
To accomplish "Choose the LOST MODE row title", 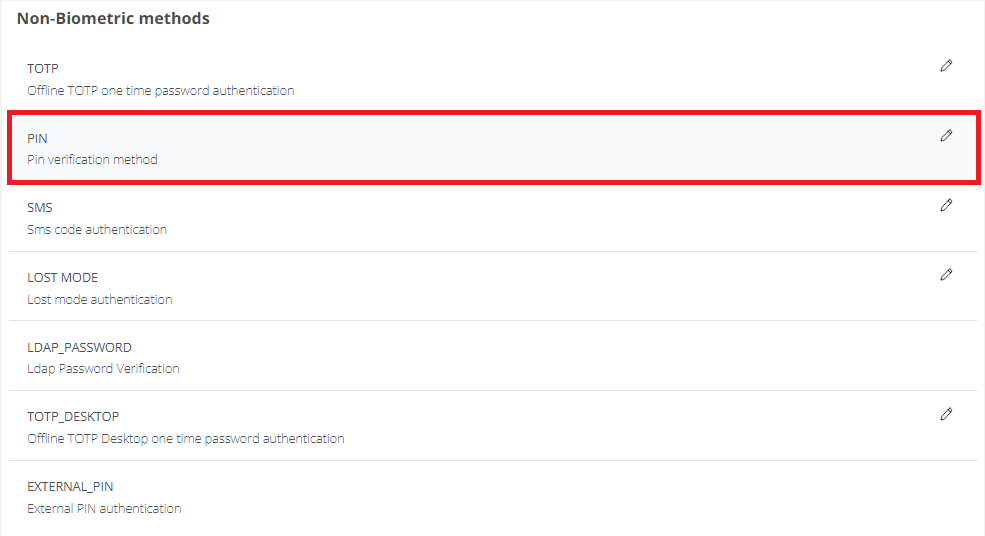I will [x=62, y=278].
